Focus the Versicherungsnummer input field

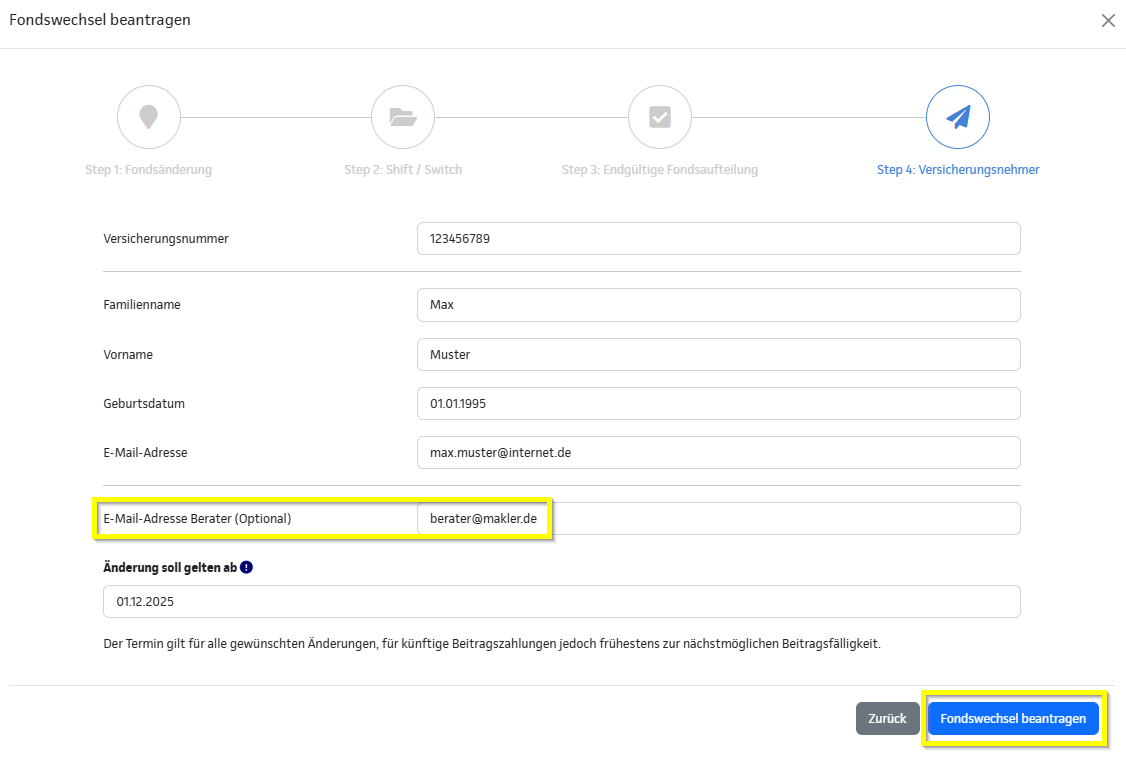(x=718, y=239)
